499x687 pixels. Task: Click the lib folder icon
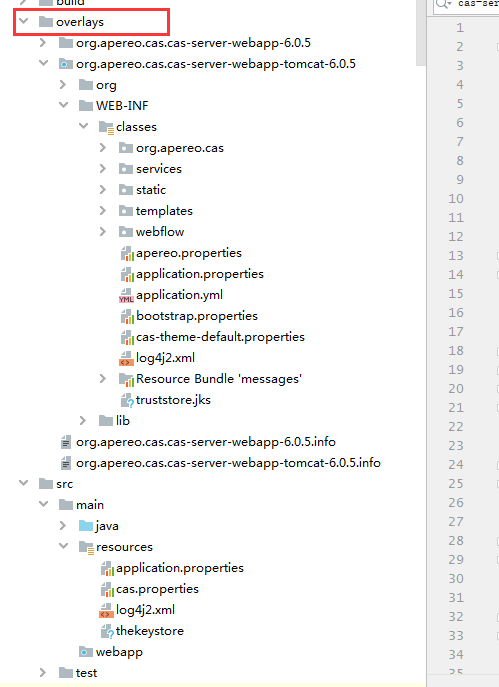106,421
